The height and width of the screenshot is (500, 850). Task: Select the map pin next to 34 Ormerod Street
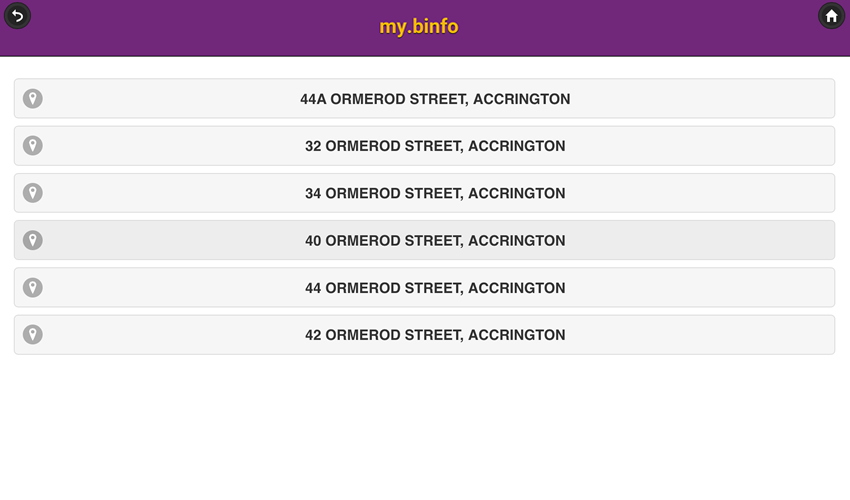pos(33,193)
